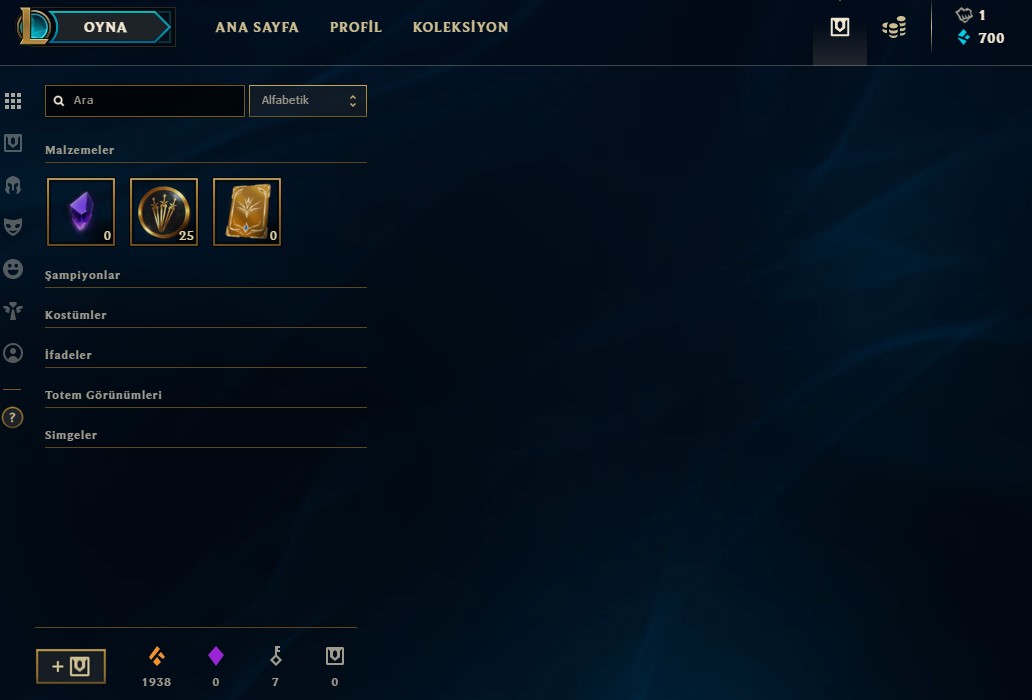Open the Alfabetik sort dropdown

coord(307,101)
